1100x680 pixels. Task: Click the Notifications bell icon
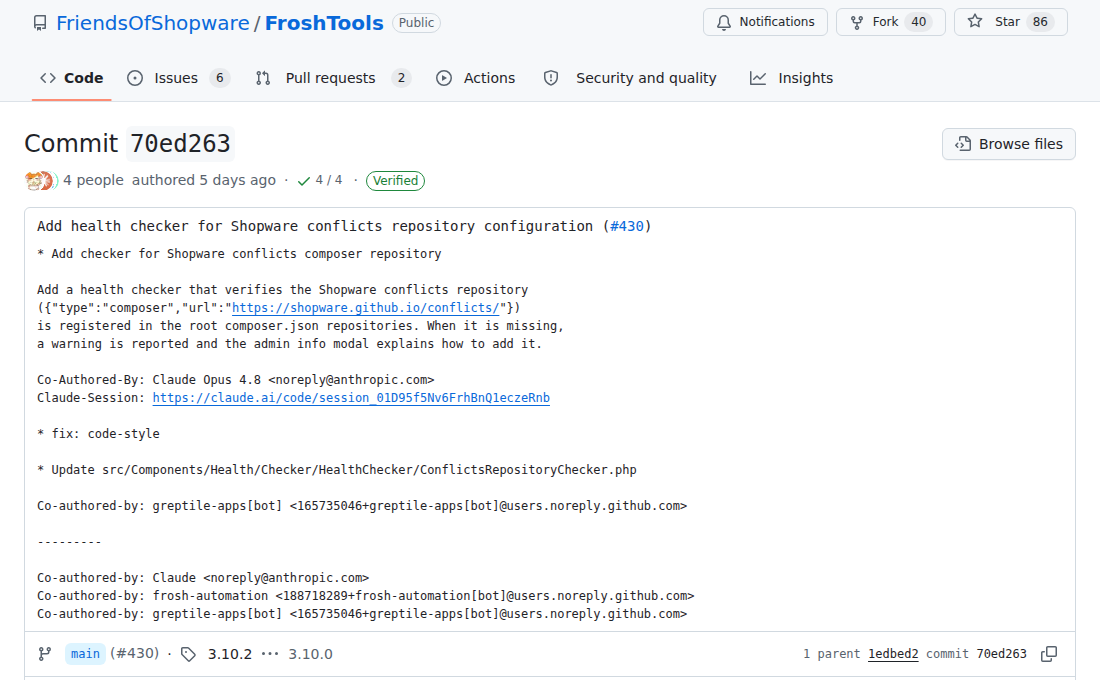point(723,22)
